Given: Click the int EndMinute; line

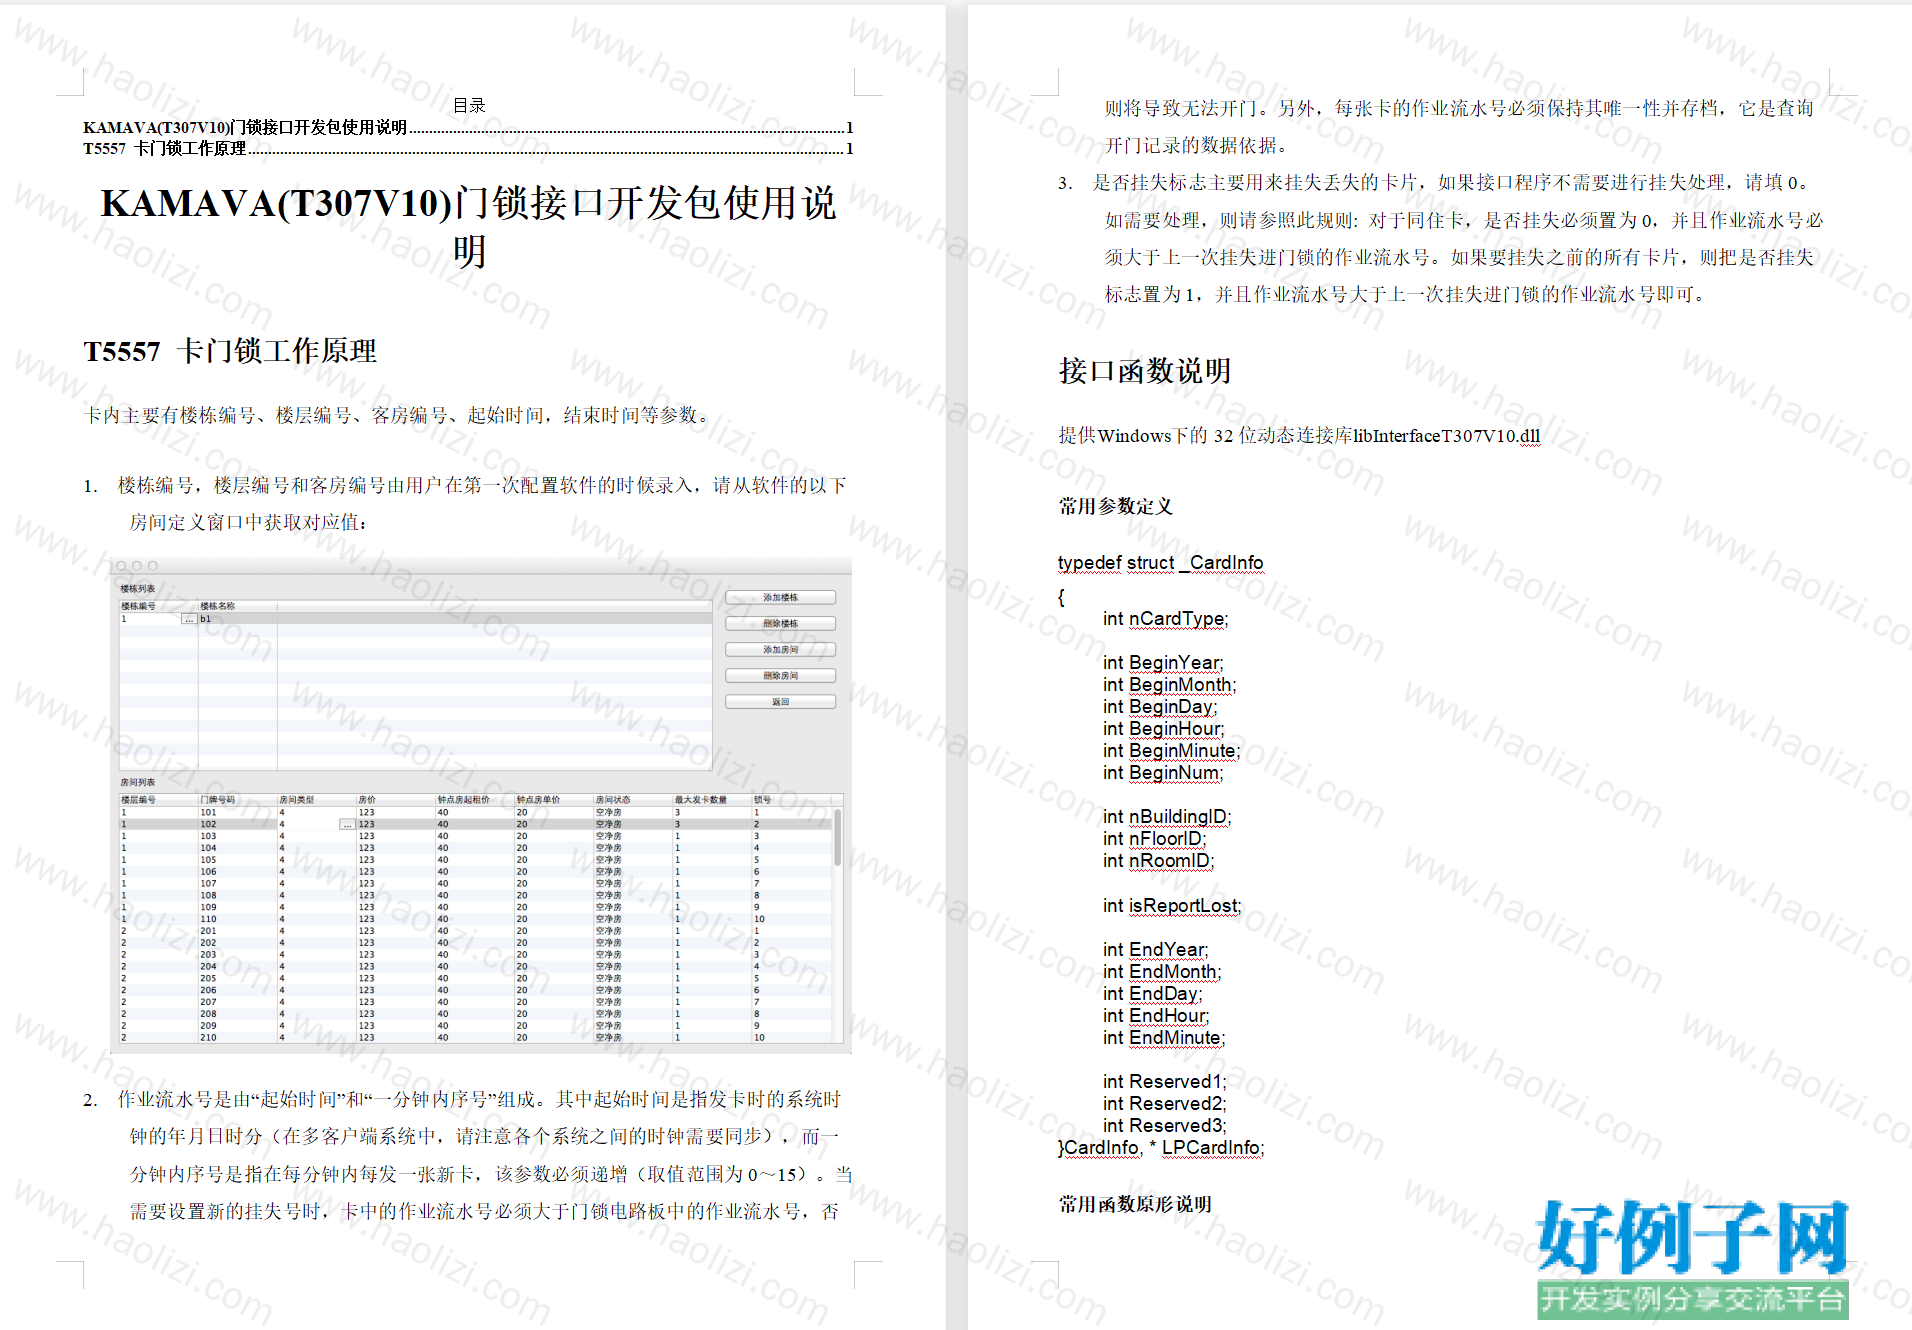Looking at the screenshot, I should pyautogui.click(x=1164, y=1038).
